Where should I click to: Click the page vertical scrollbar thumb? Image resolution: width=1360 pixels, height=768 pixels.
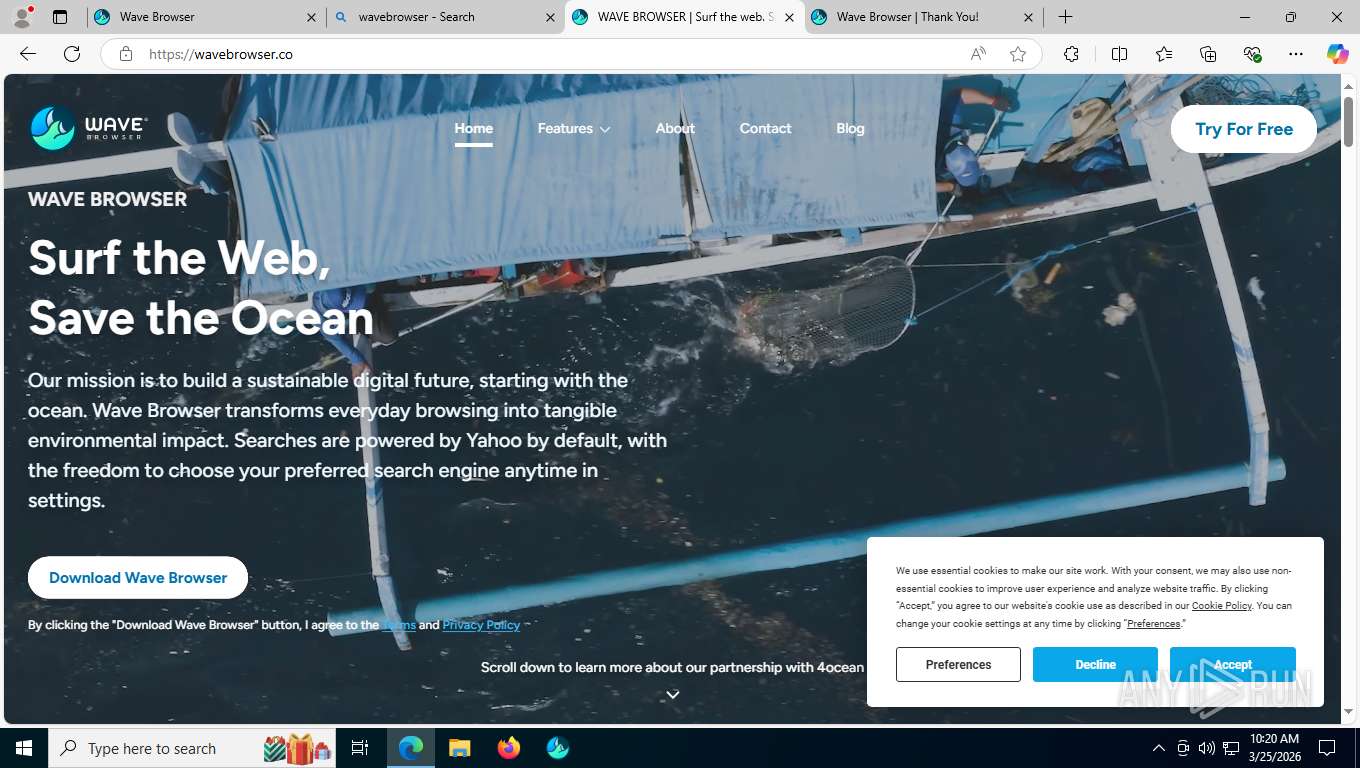pyautogui.click(x=1349, y=122)
